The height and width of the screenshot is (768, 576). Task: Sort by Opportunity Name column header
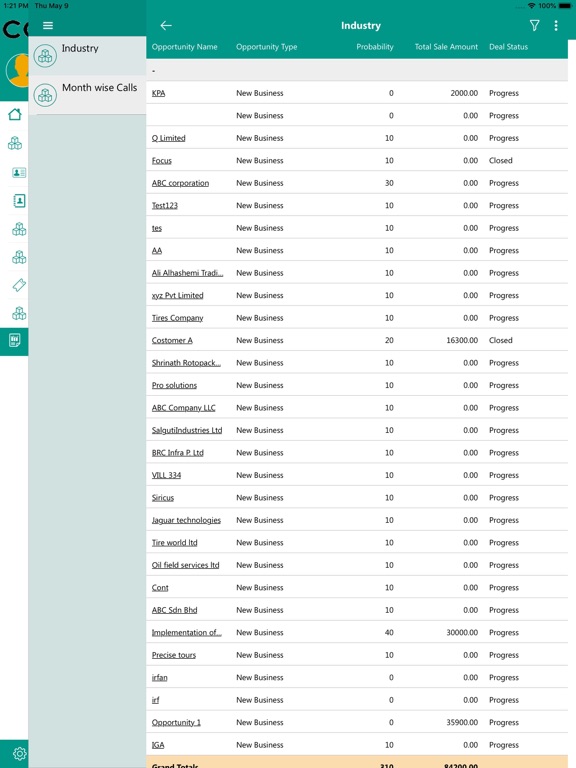[x=184, y=47]
